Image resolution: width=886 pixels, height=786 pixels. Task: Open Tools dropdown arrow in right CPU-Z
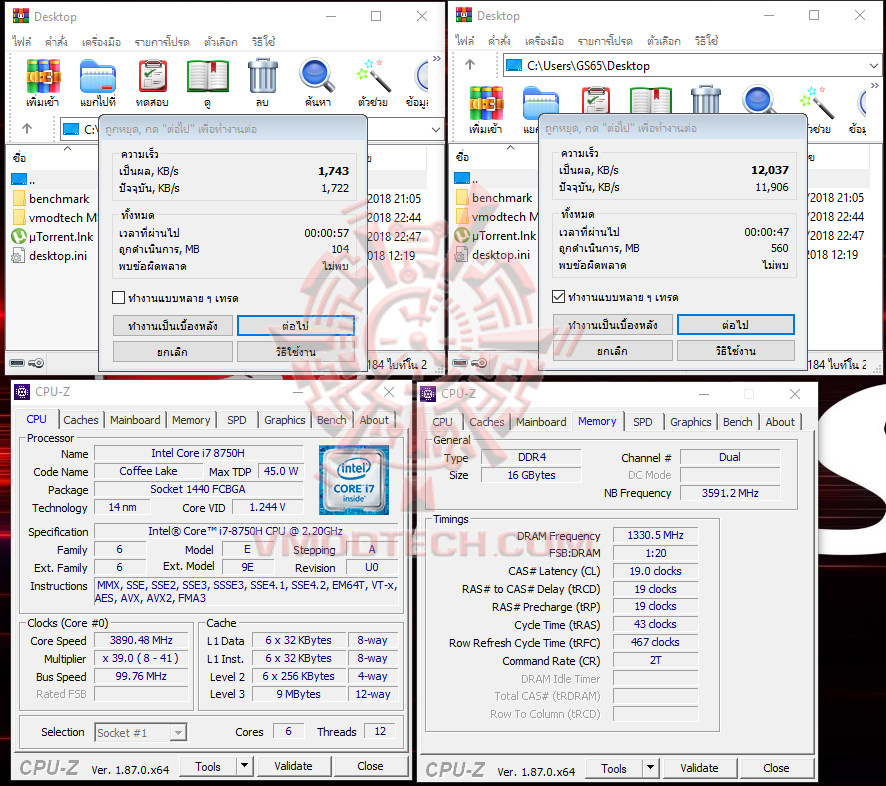[650, 767]
